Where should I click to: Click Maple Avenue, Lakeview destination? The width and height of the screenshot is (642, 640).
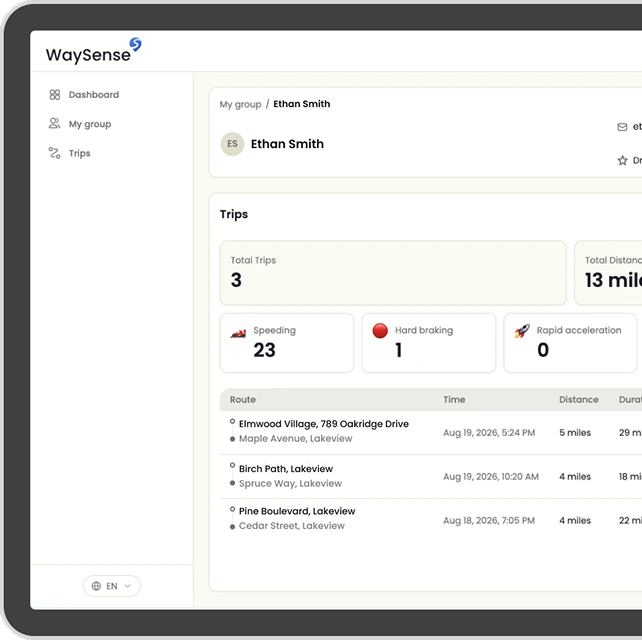(x=295, y=439)
